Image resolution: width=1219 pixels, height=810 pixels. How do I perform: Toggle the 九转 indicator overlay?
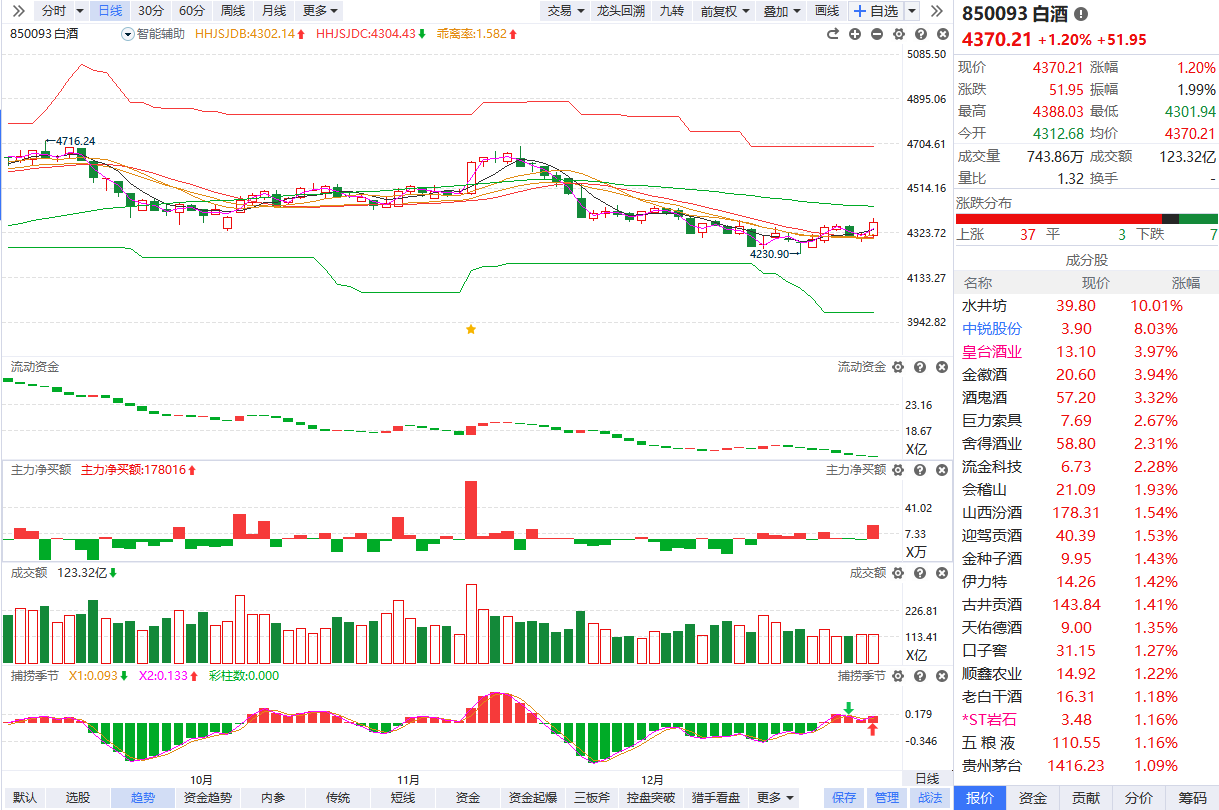coord(671,11)
